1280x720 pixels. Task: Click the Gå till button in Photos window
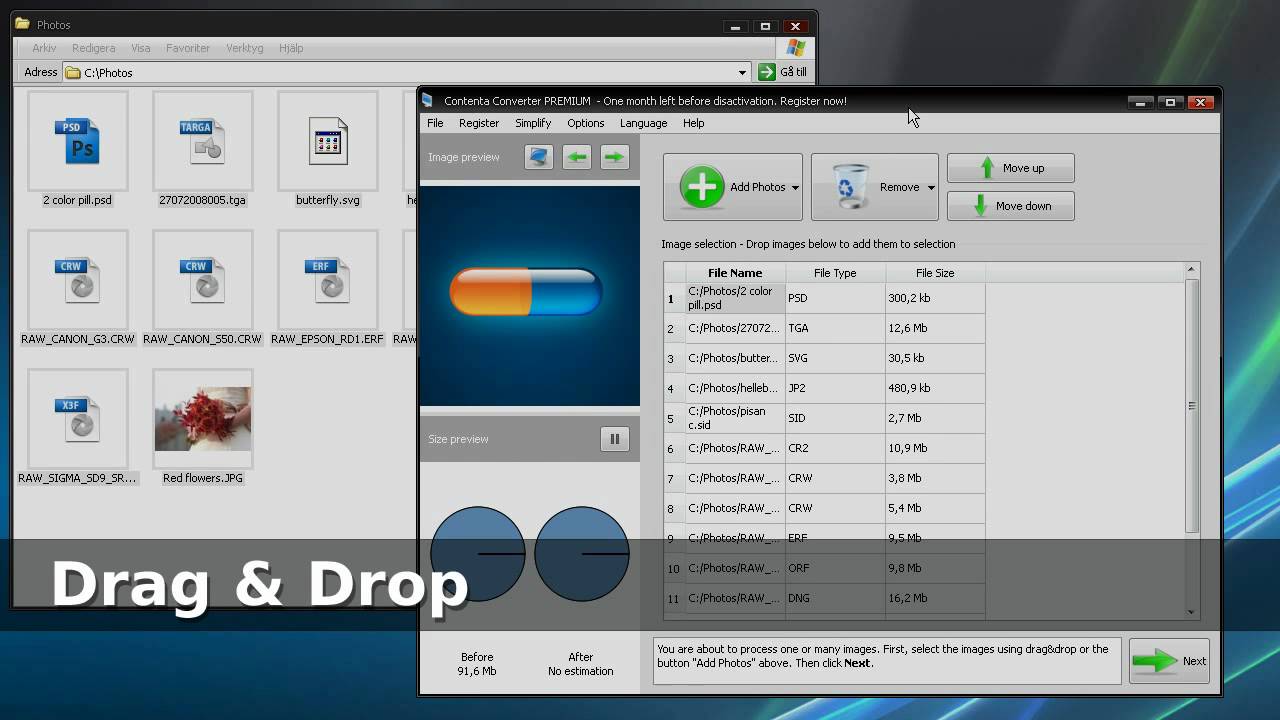tap(783, 72)
